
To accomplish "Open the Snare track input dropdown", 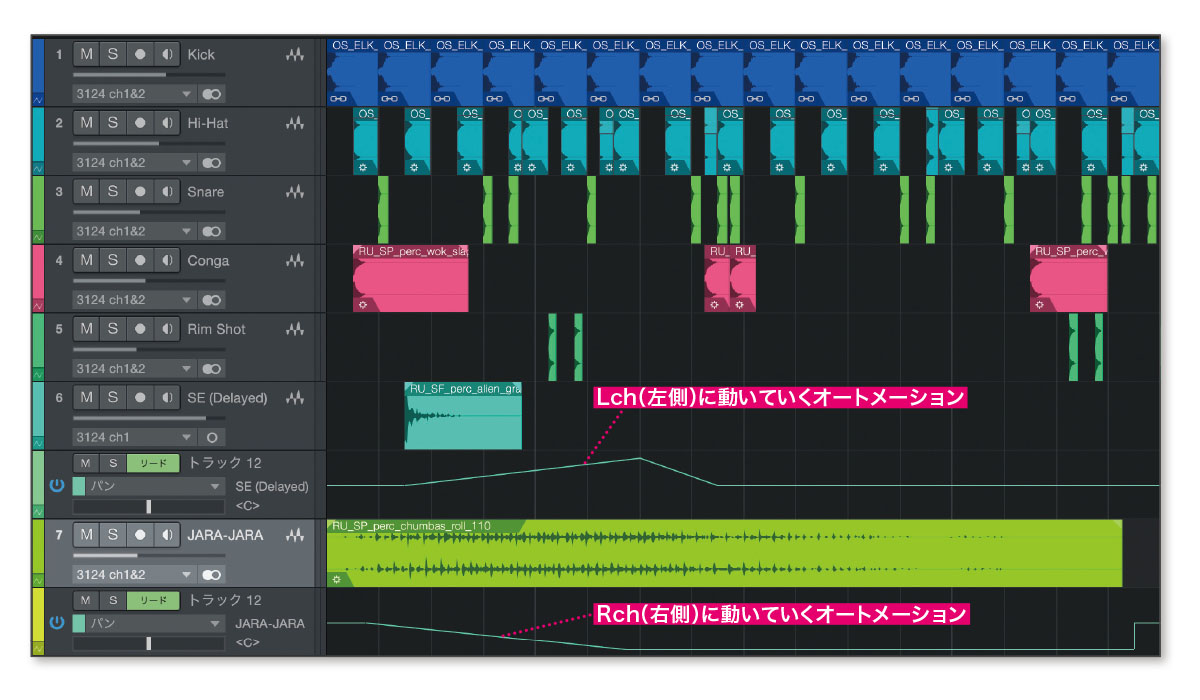I will coord(135,231).
